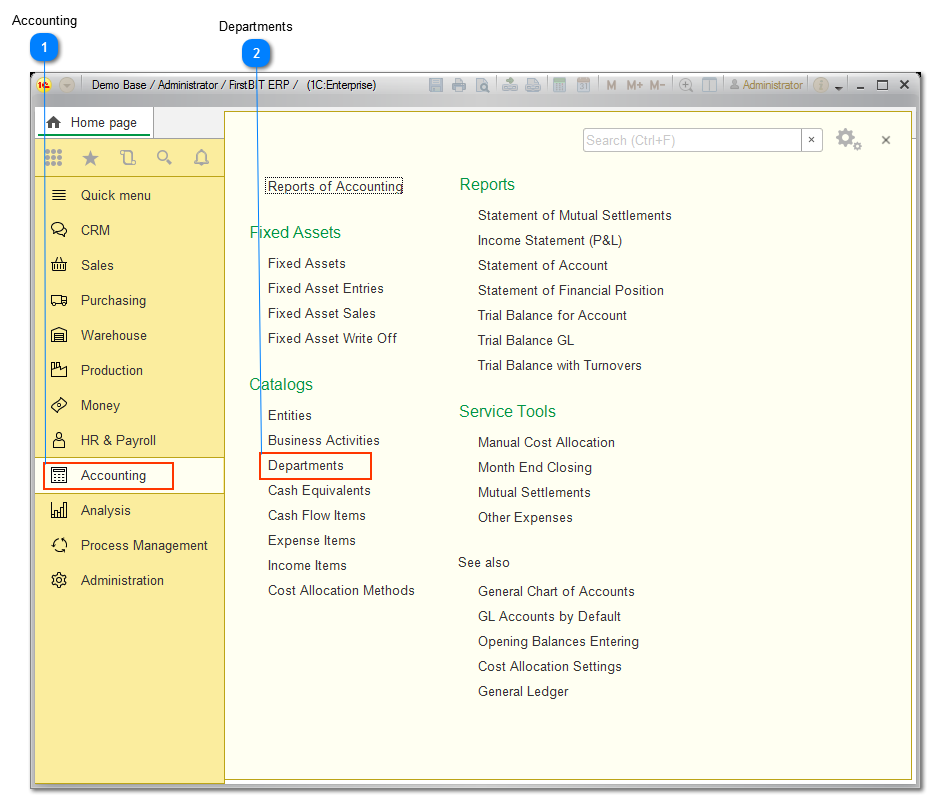Image resolution: width=930 pixels, height=798 pixels.
Task: Clear the search box with the x button
Action: coord(811,140)
